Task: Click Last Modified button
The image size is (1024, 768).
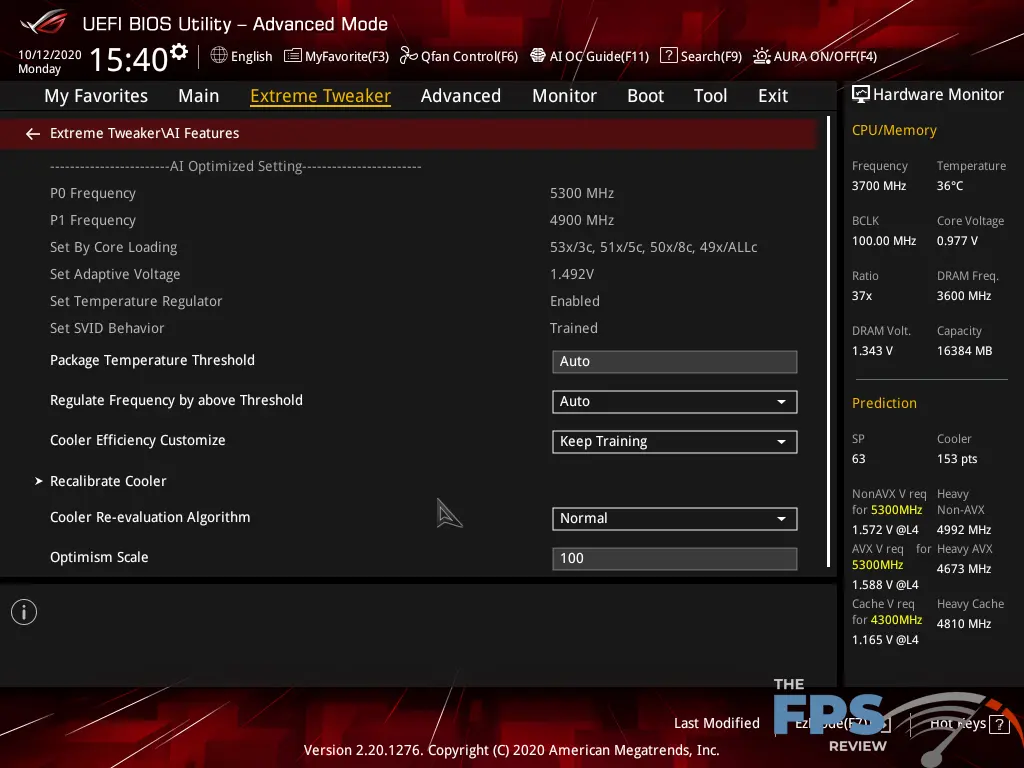Action: coord(716,723)
